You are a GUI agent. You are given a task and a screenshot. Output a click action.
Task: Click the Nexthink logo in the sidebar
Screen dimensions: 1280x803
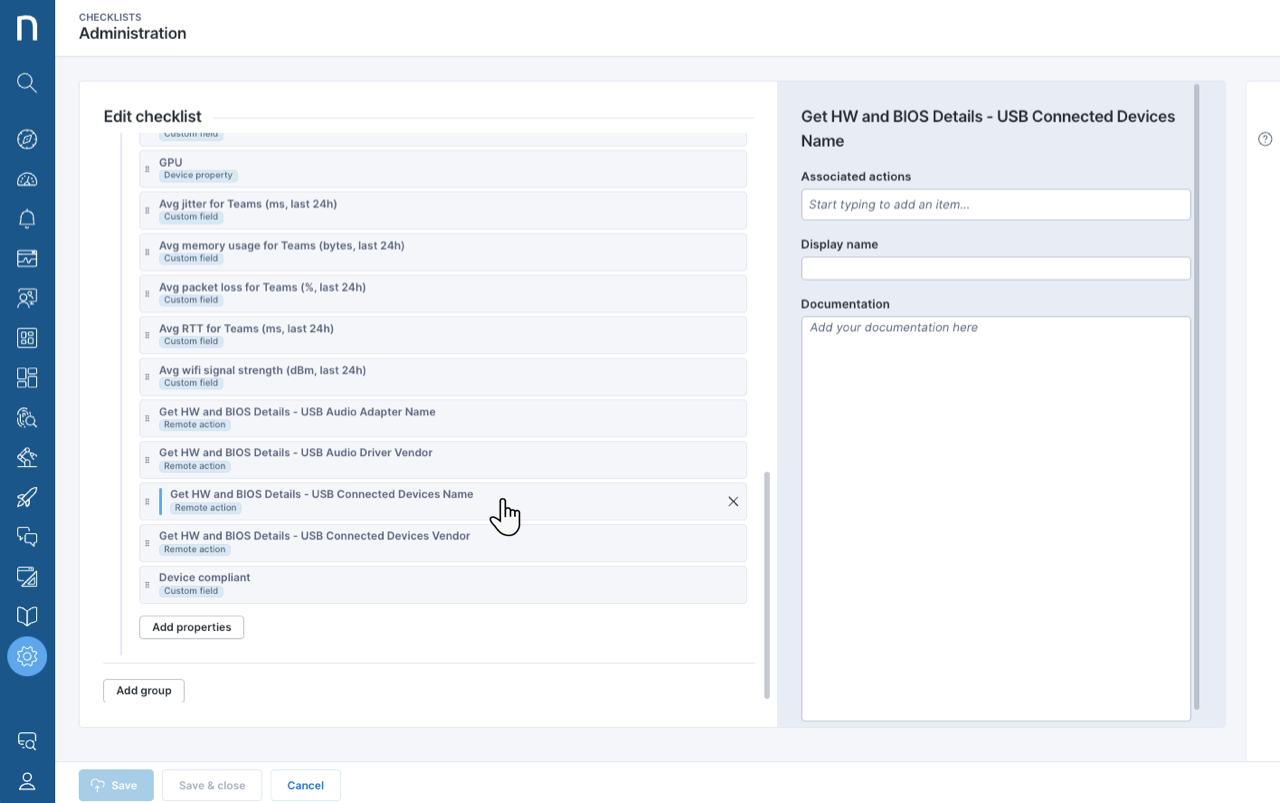point(27,27)
